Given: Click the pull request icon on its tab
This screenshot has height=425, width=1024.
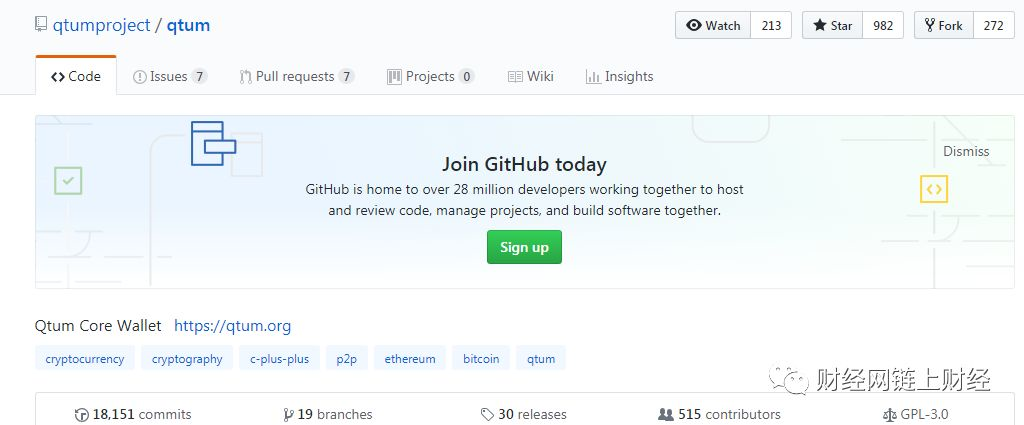Looking at the screenshot, I should coord(246,77).
